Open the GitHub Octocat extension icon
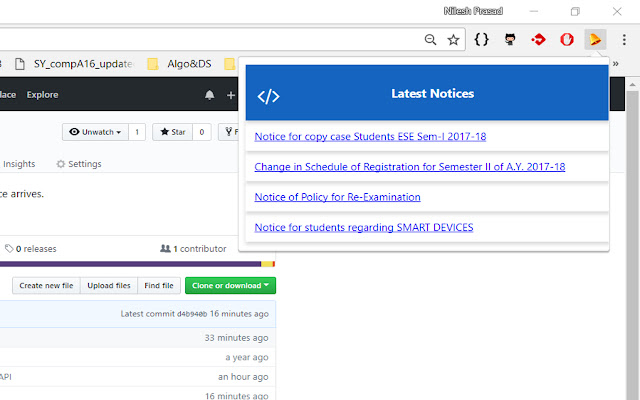The width and height of the screenshot is (640, 400). click(510, 39)
